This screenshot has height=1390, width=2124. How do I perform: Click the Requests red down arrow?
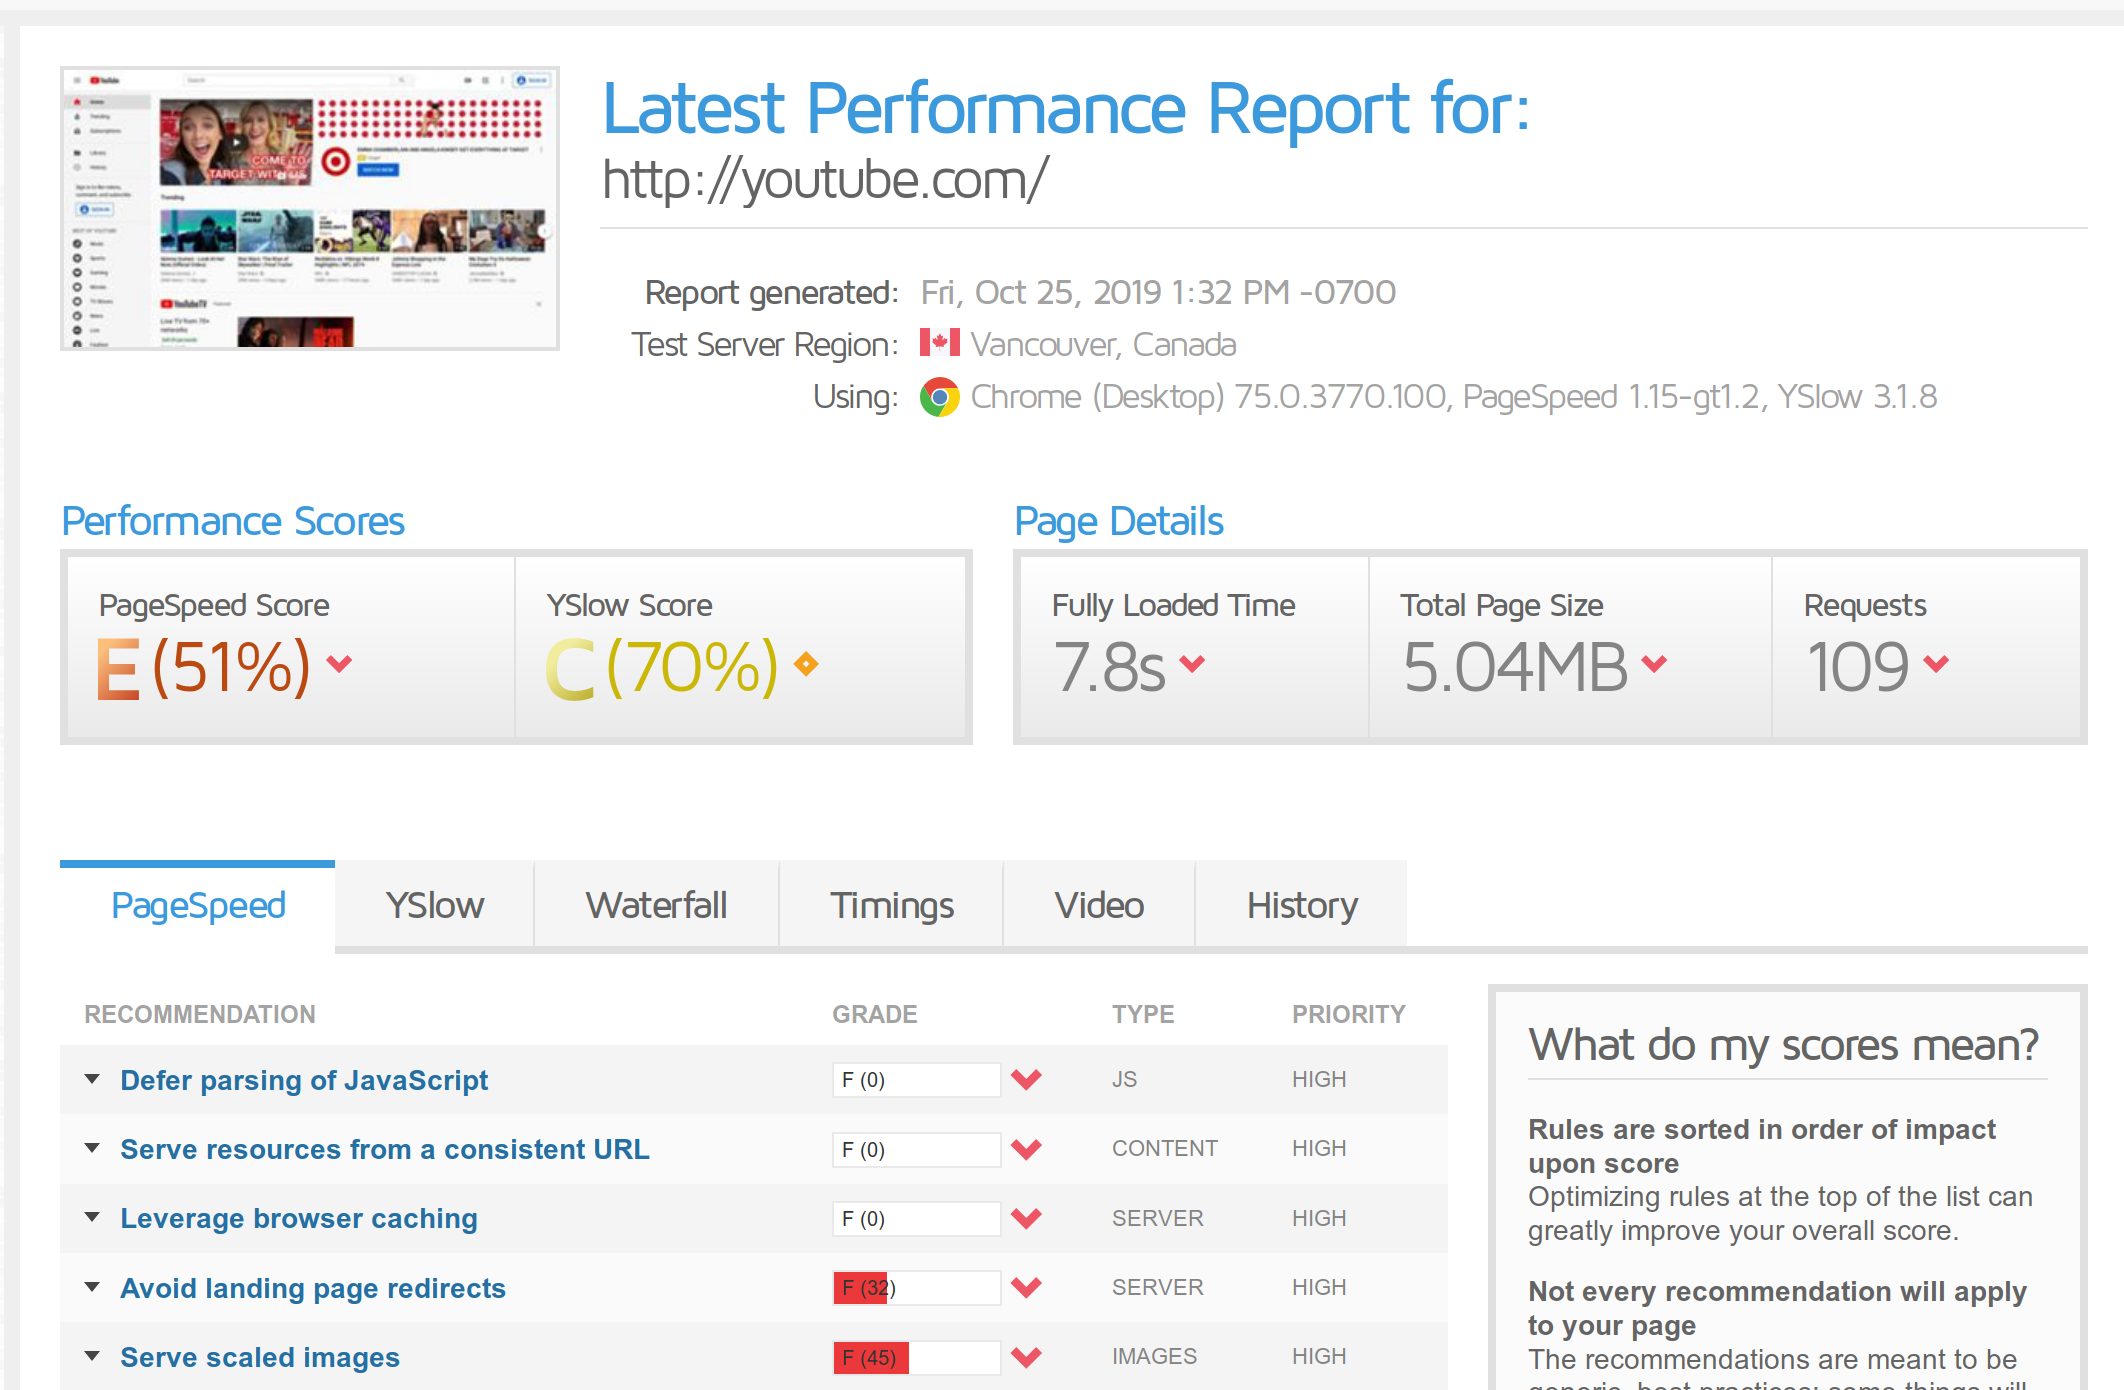click(x=1936, y=663)
